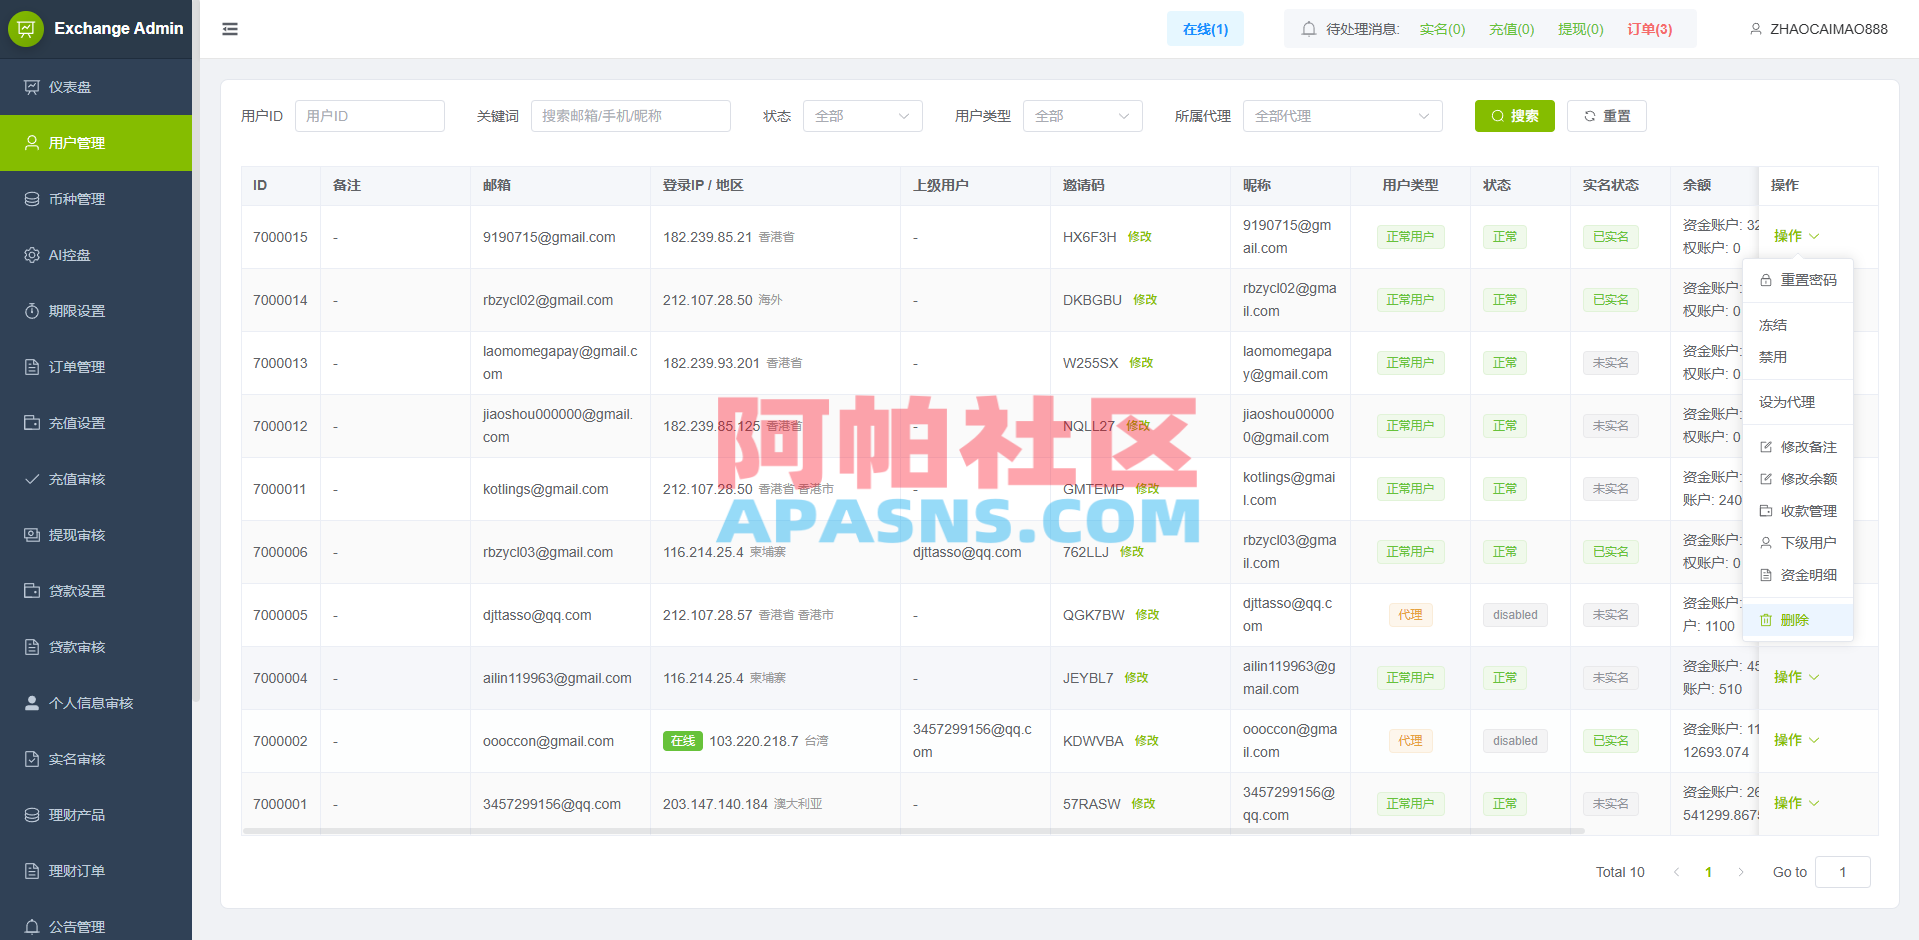This screenshot has width=1919, height=940.
Task: Toggle the sidebar collapse hamburger icon
Action: 230,29
